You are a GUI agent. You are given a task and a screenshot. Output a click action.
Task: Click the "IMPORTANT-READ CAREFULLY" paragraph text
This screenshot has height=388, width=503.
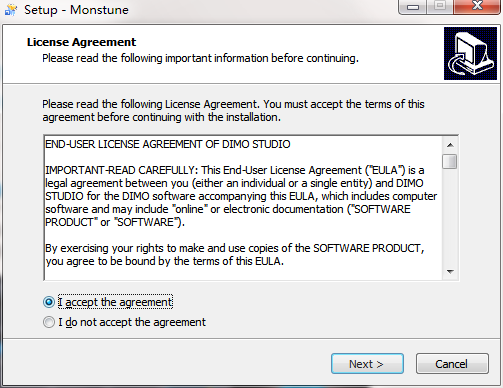(241, 196)
